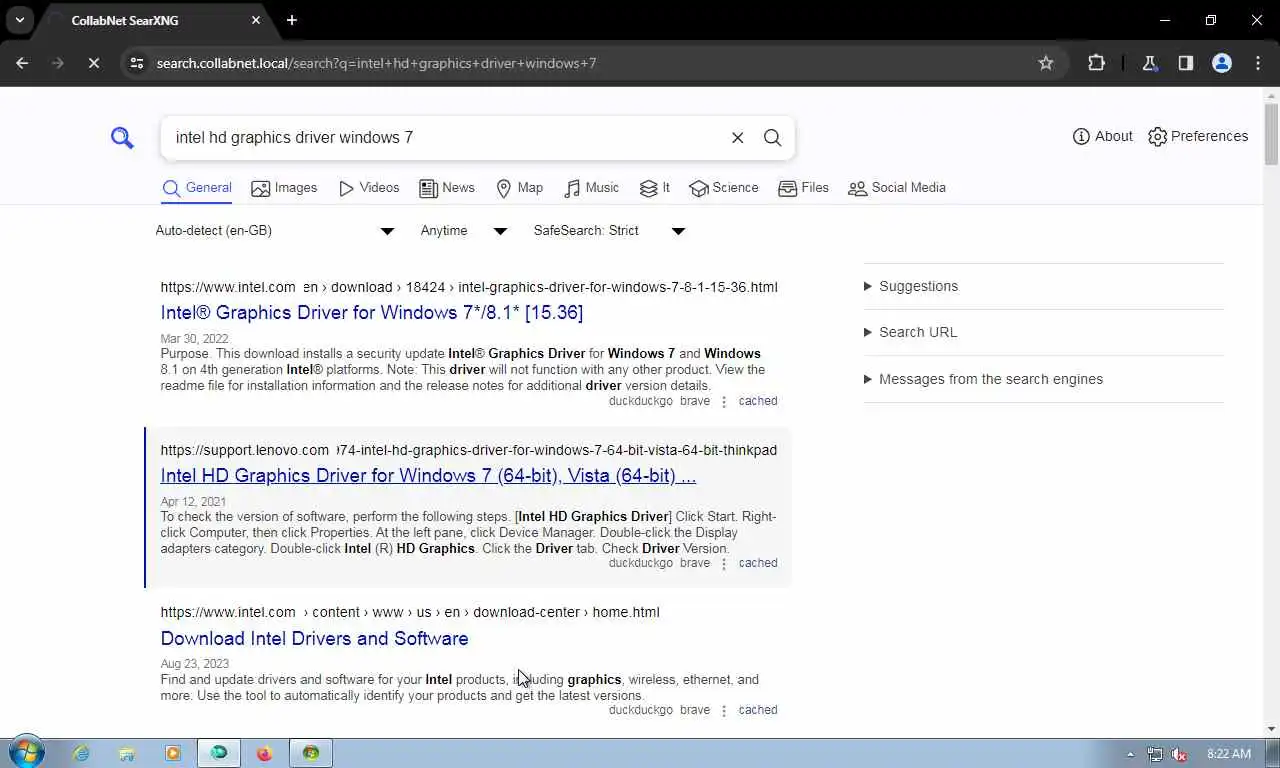Click the 8:22 AM taskbar clock

click(x=1229, y=754)
